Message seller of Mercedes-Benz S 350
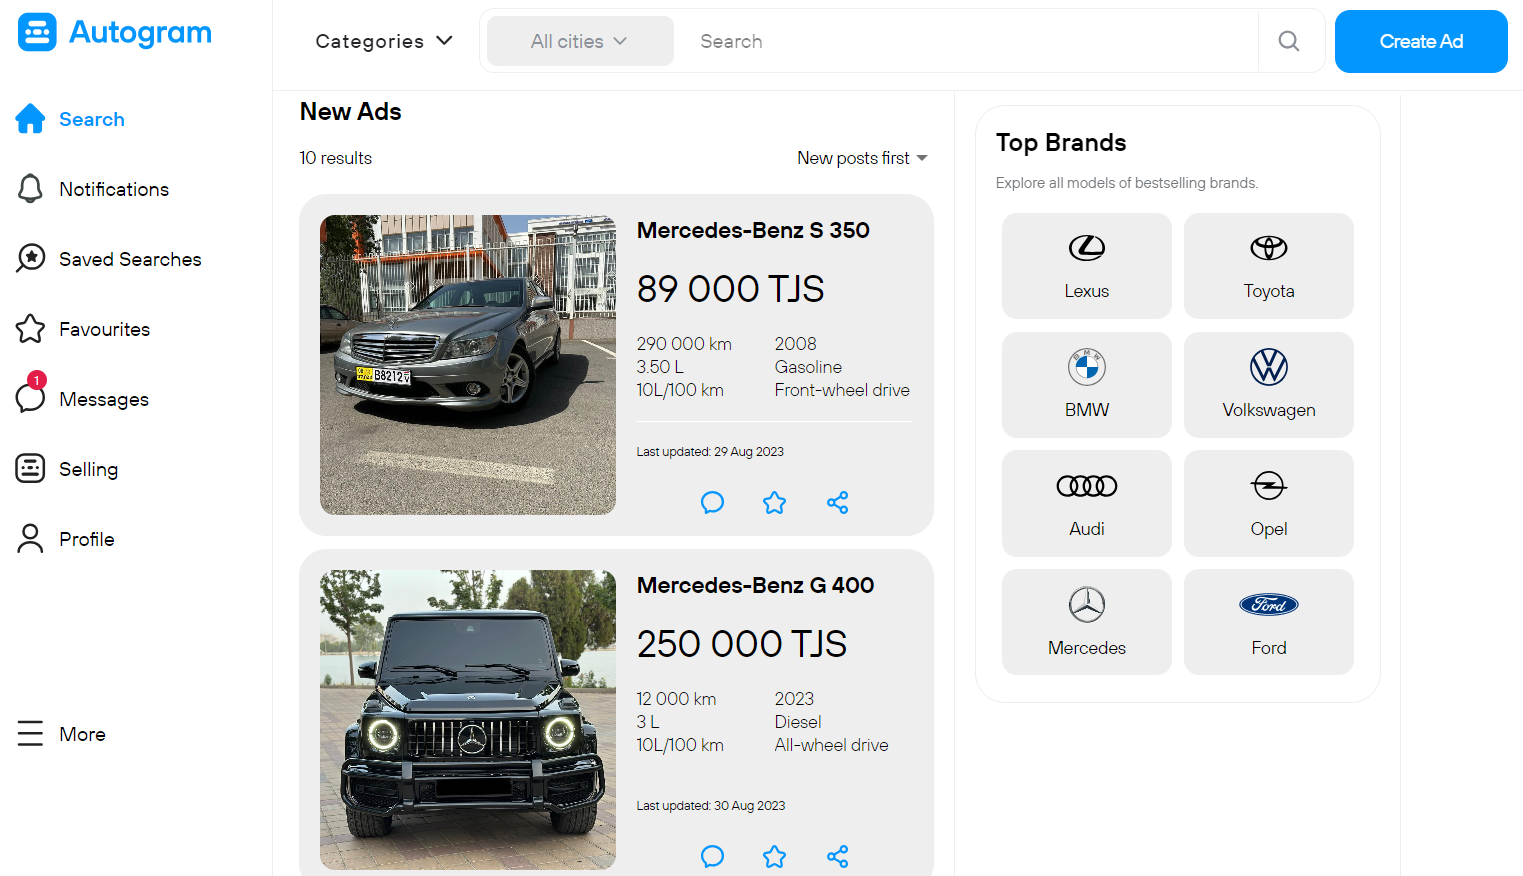 [712, 502]
